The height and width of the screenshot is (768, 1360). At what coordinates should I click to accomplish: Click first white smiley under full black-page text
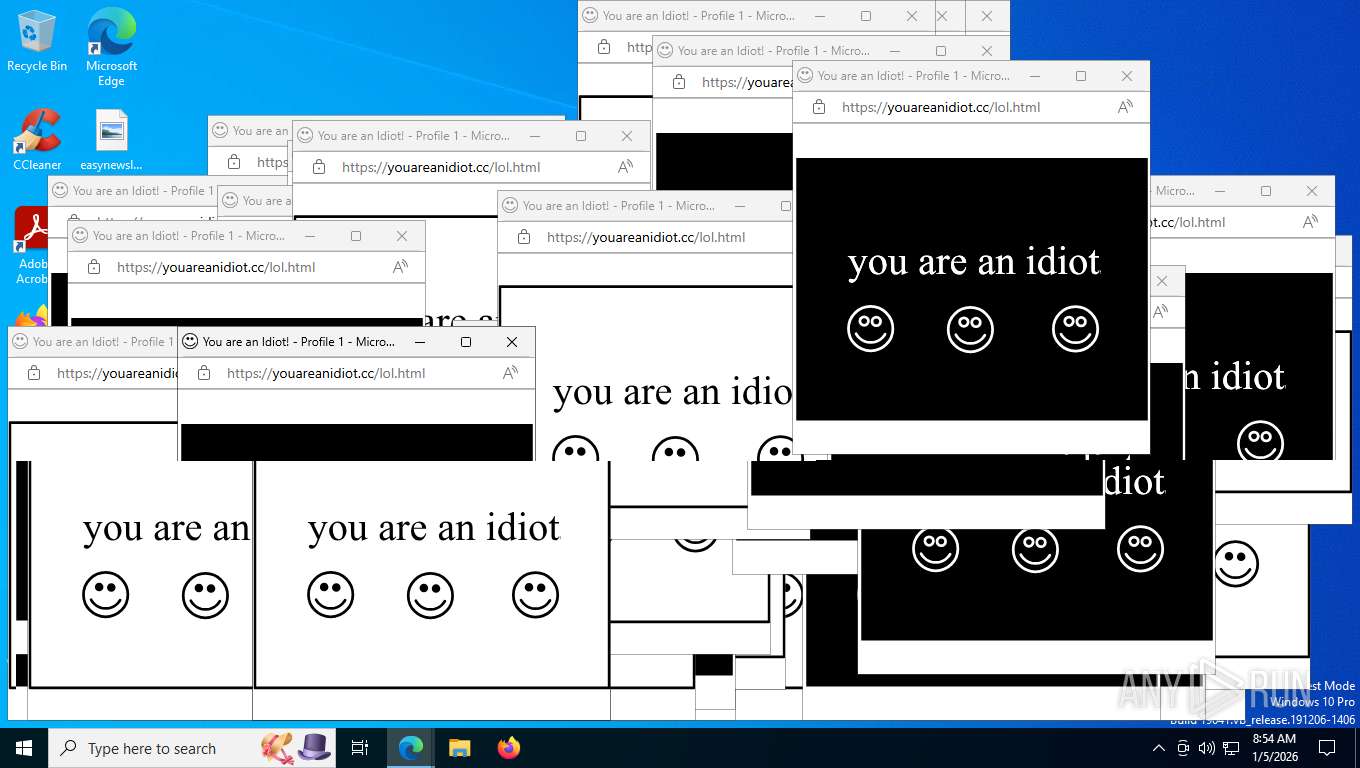[870, 328]
